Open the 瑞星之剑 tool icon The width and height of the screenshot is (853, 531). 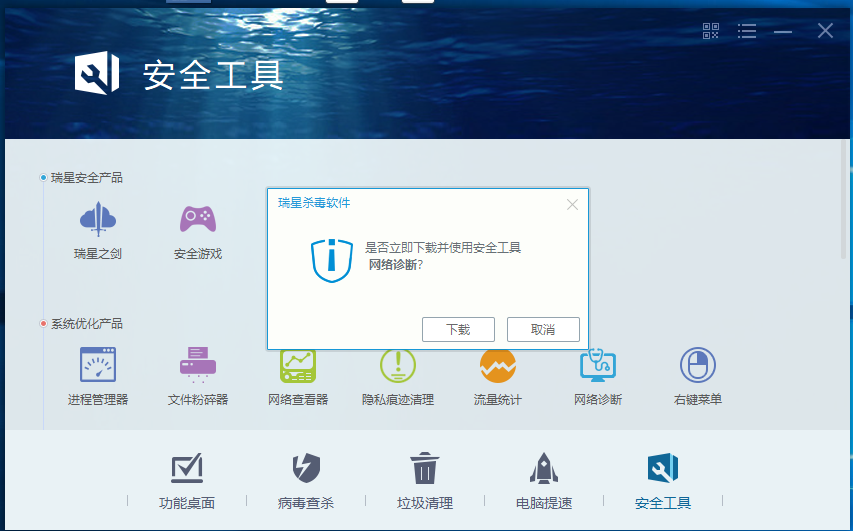click(x=98, y=219)
